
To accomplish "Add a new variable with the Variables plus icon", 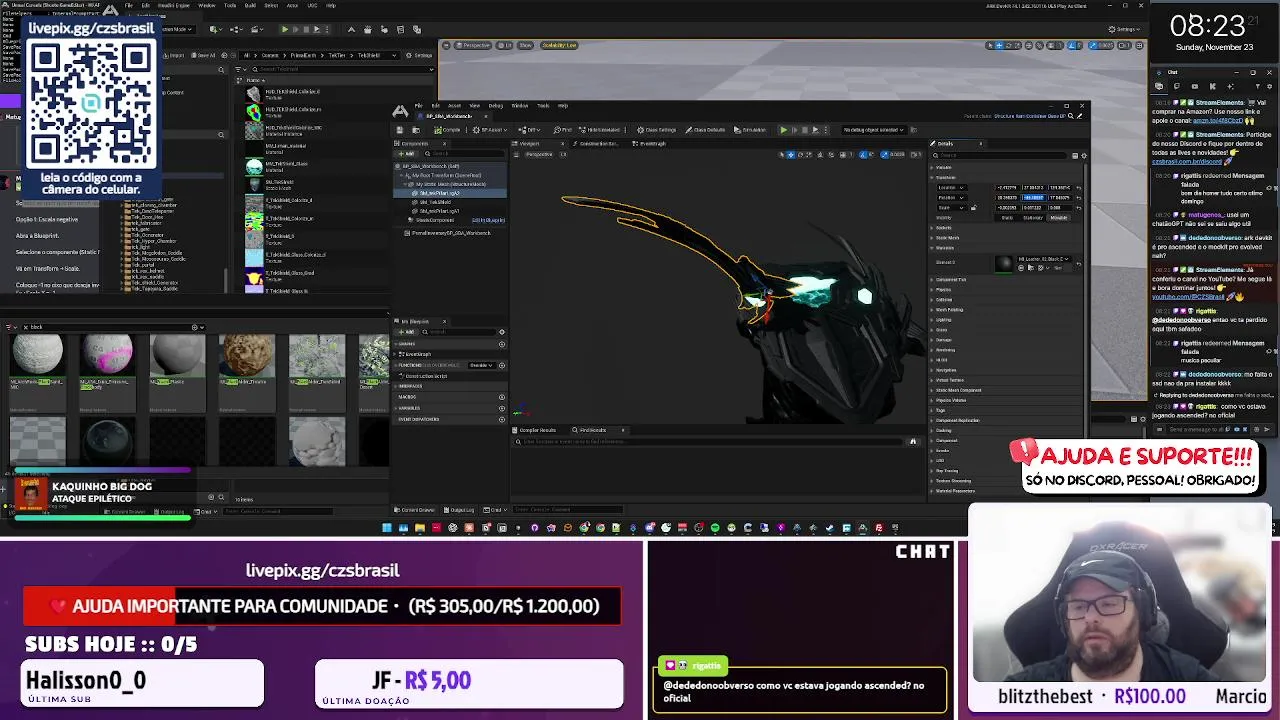I will coord(502,408).
